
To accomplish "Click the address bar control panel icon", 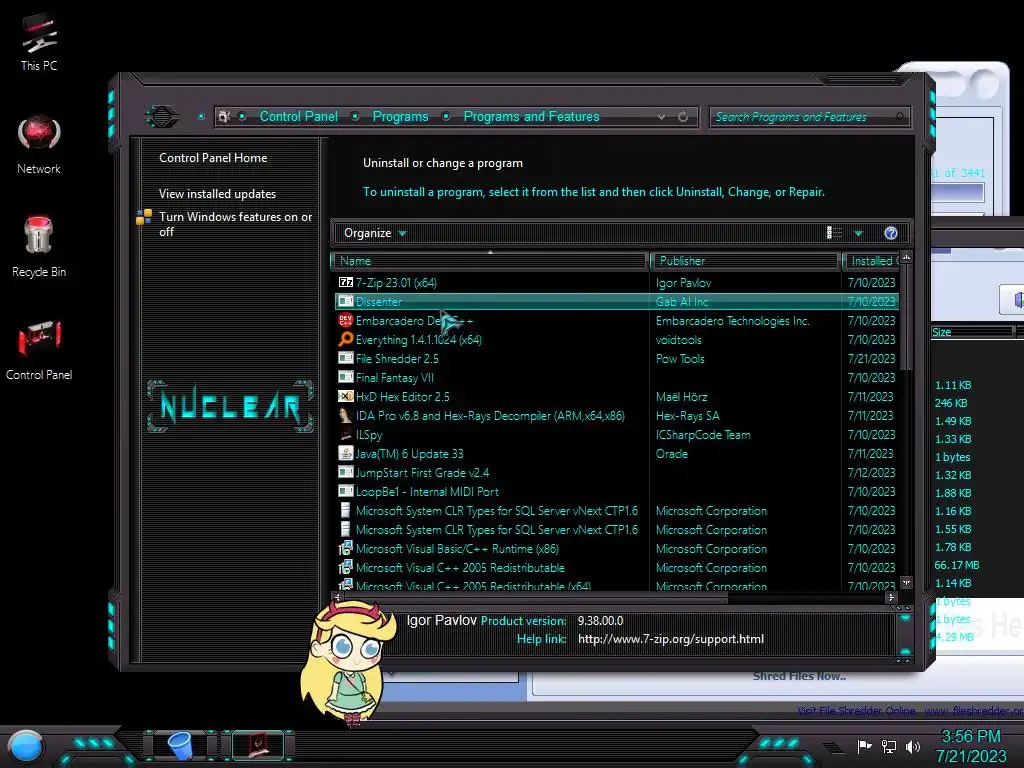I will tap(224, 117).
